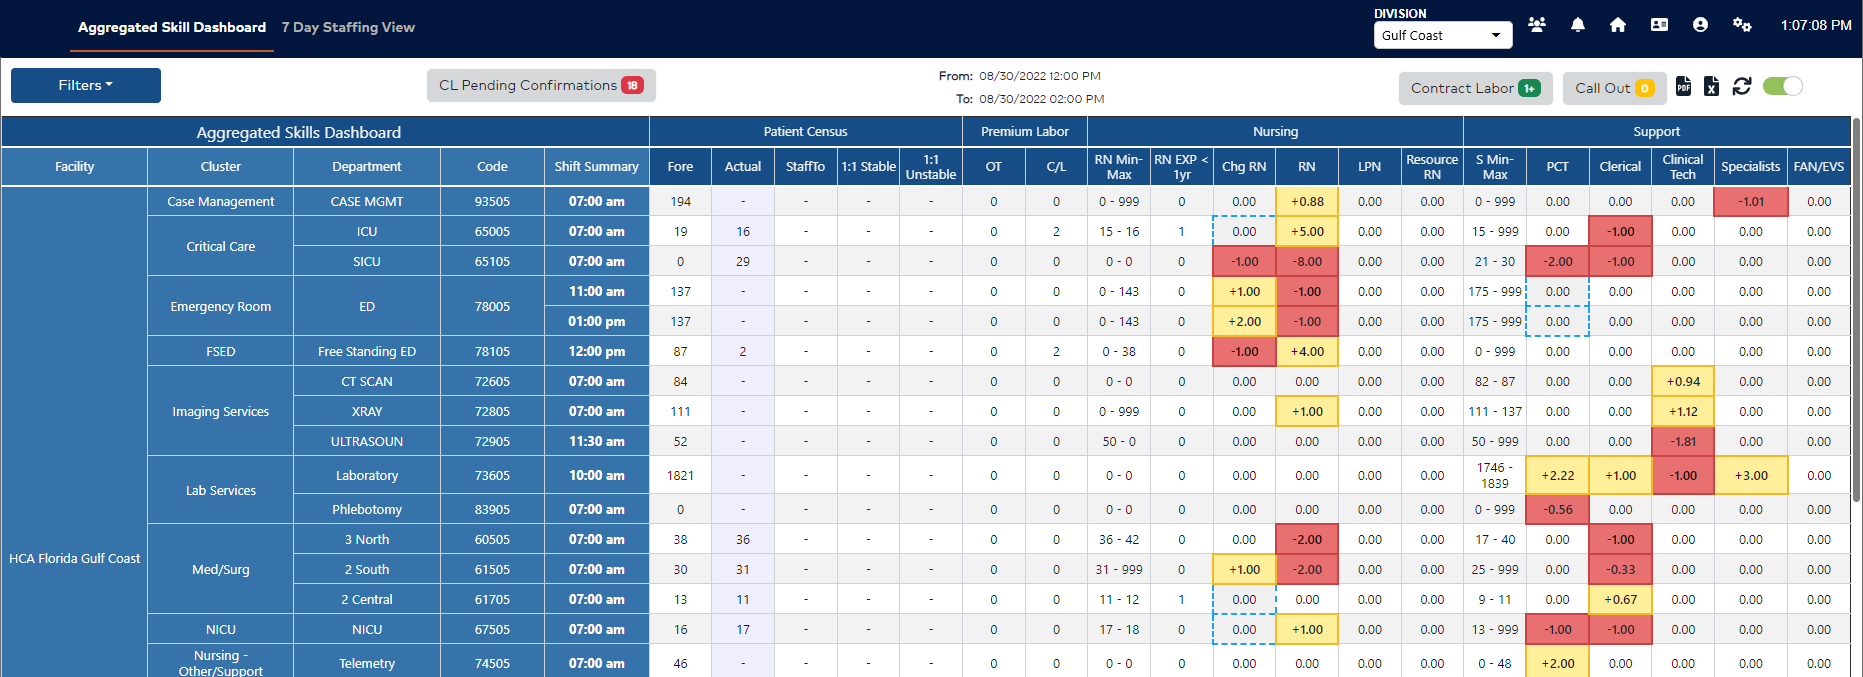Go to Home via house icon
Viewport: 1863px width, 677px height.
(x=1618, y=25)
